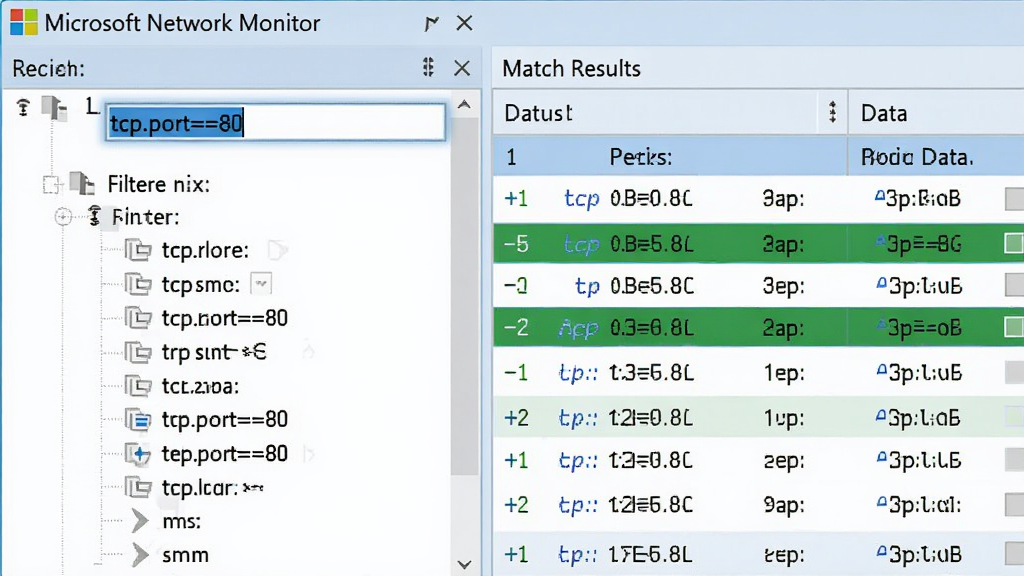
Task: Click the folder icon of tcp.lcar
Action: click(138, 488)
